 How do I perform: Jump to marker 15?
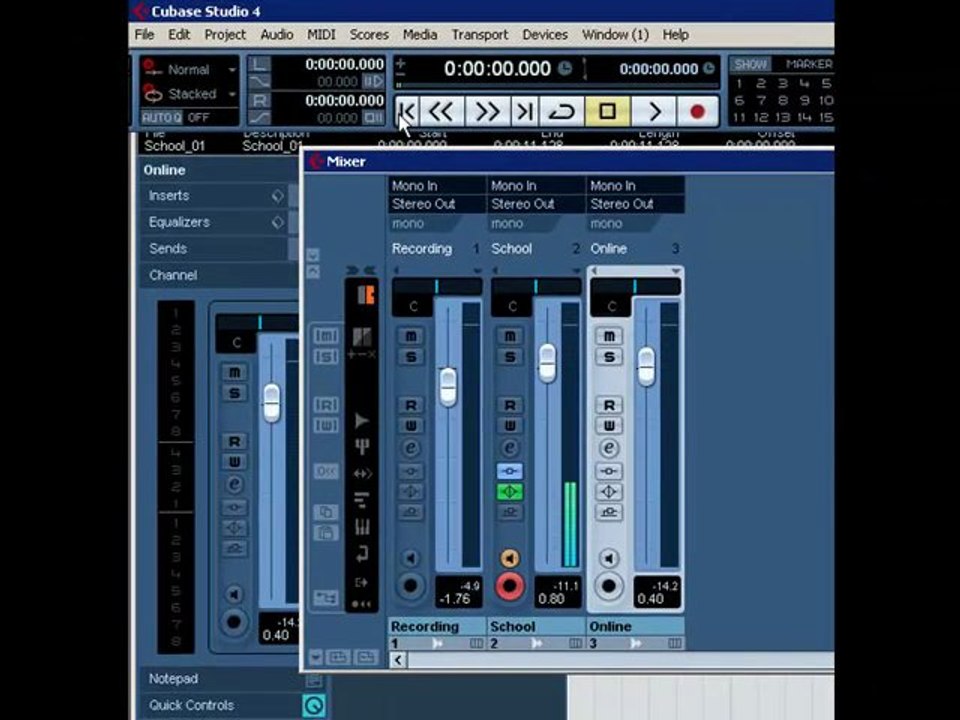[x=826, y=117]
